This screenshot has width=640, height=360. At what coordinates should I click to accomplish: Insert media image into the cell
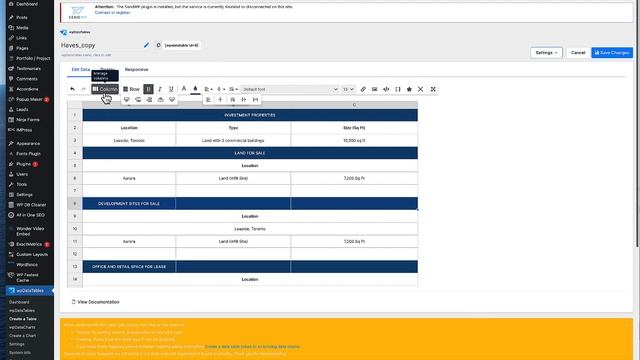(375, 89)
